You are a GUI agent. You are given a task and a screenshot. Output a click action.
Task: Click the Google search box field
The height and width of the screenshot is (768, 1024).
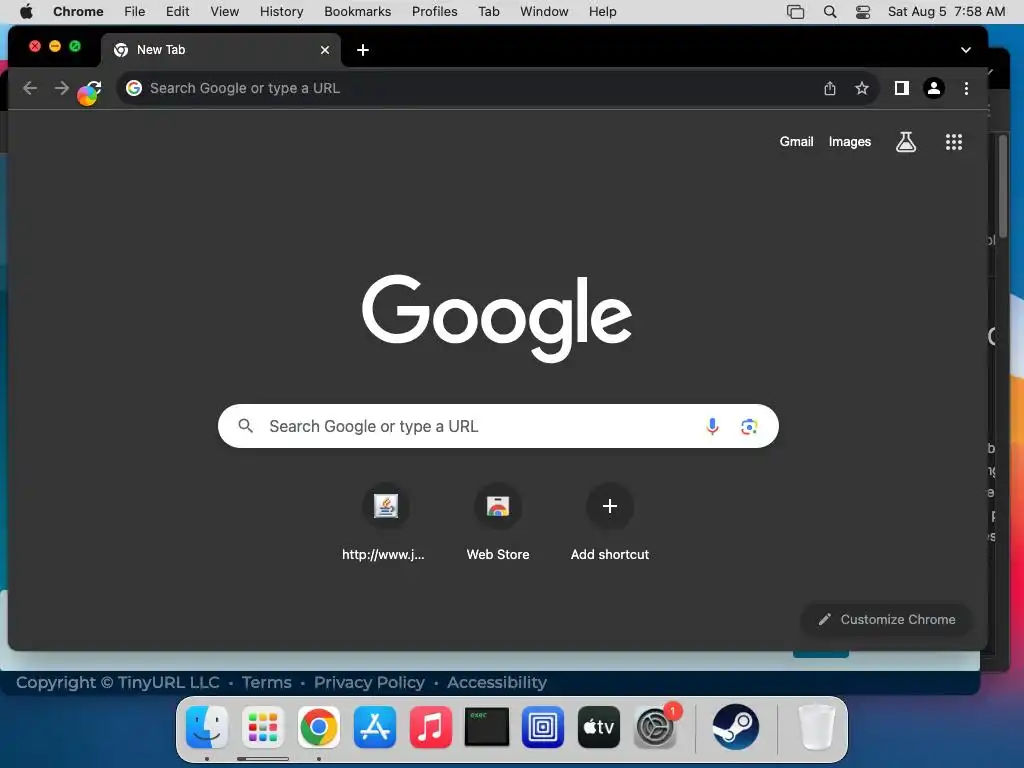(498, 426)
